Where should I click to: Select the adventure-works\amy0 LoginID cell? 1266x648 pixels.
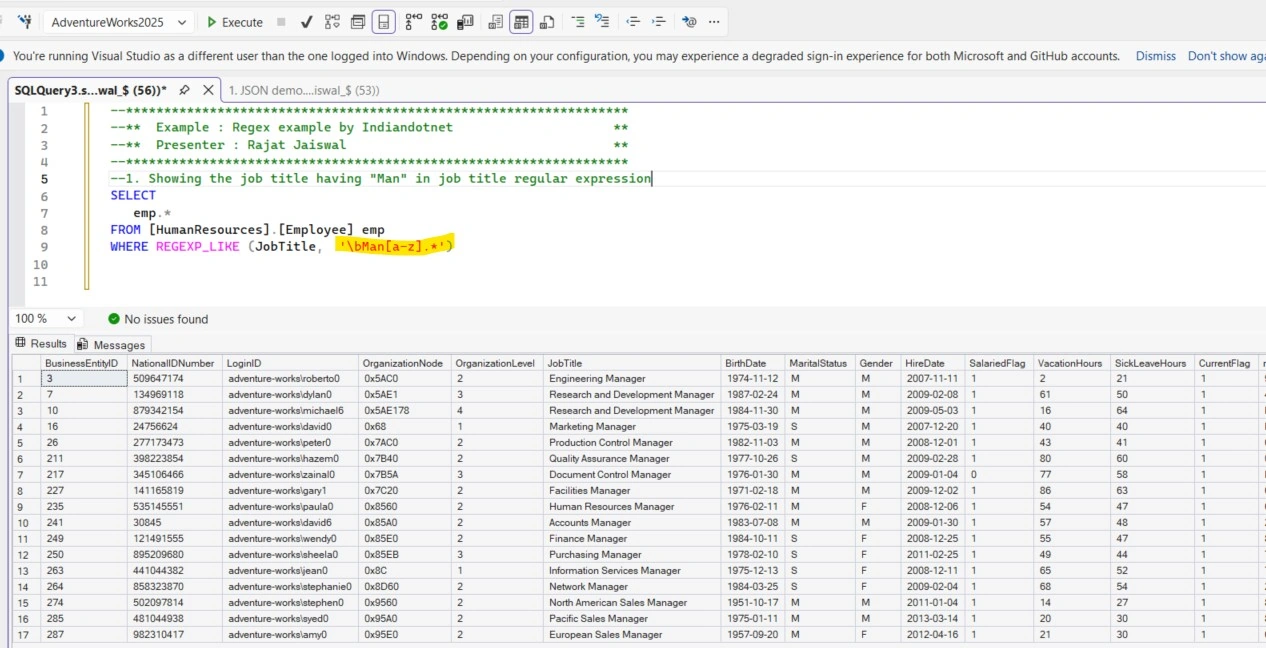pos(290,635)
